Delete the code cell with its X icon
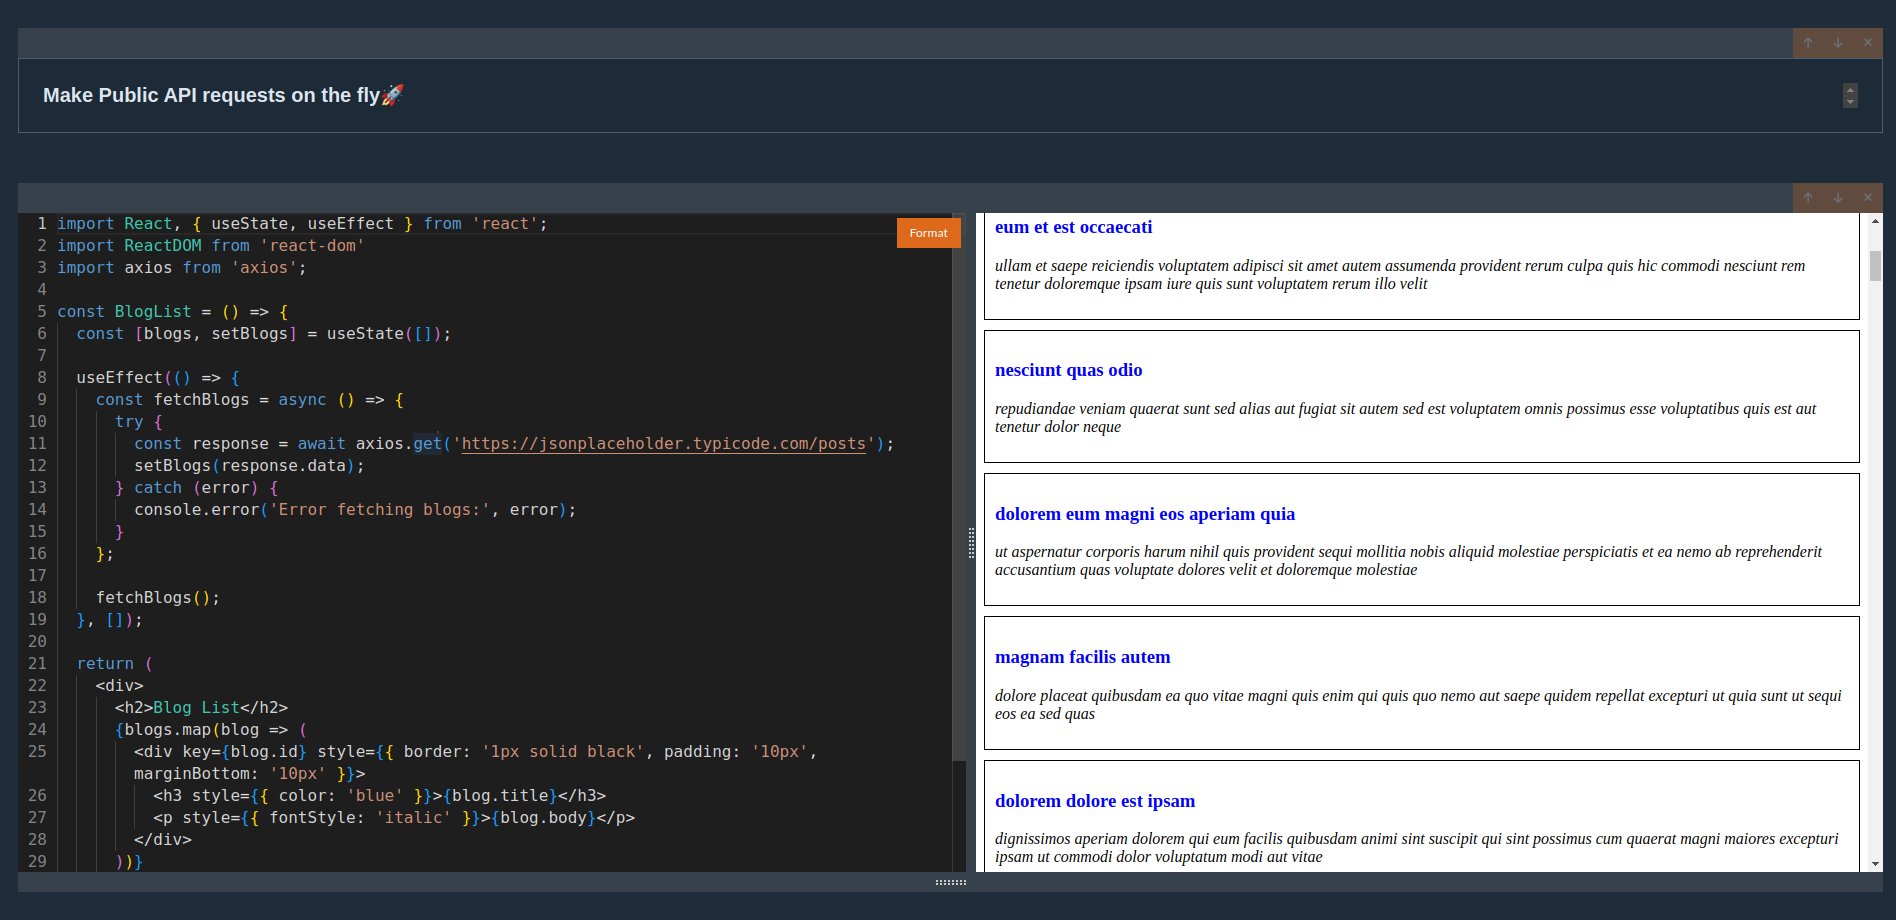 click(x=1867, y=198)
